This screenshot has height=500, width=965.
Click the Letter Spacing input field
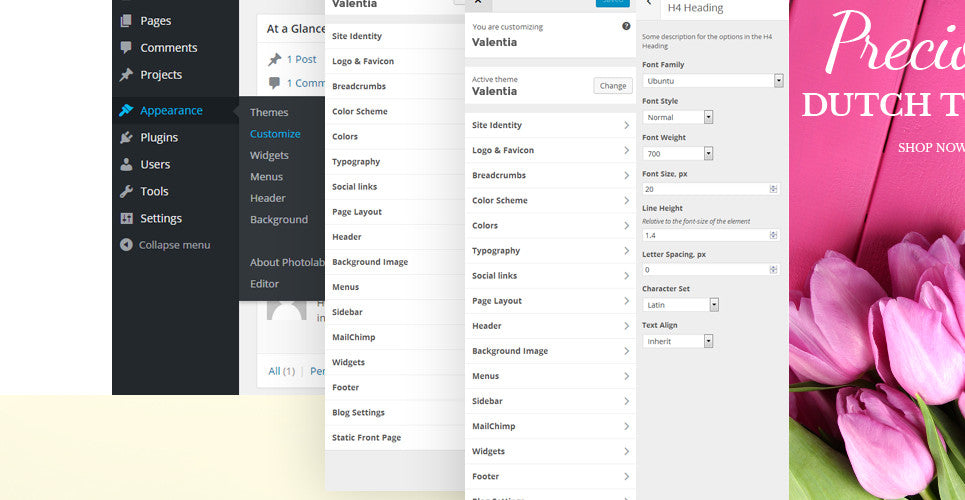[711, 270]
